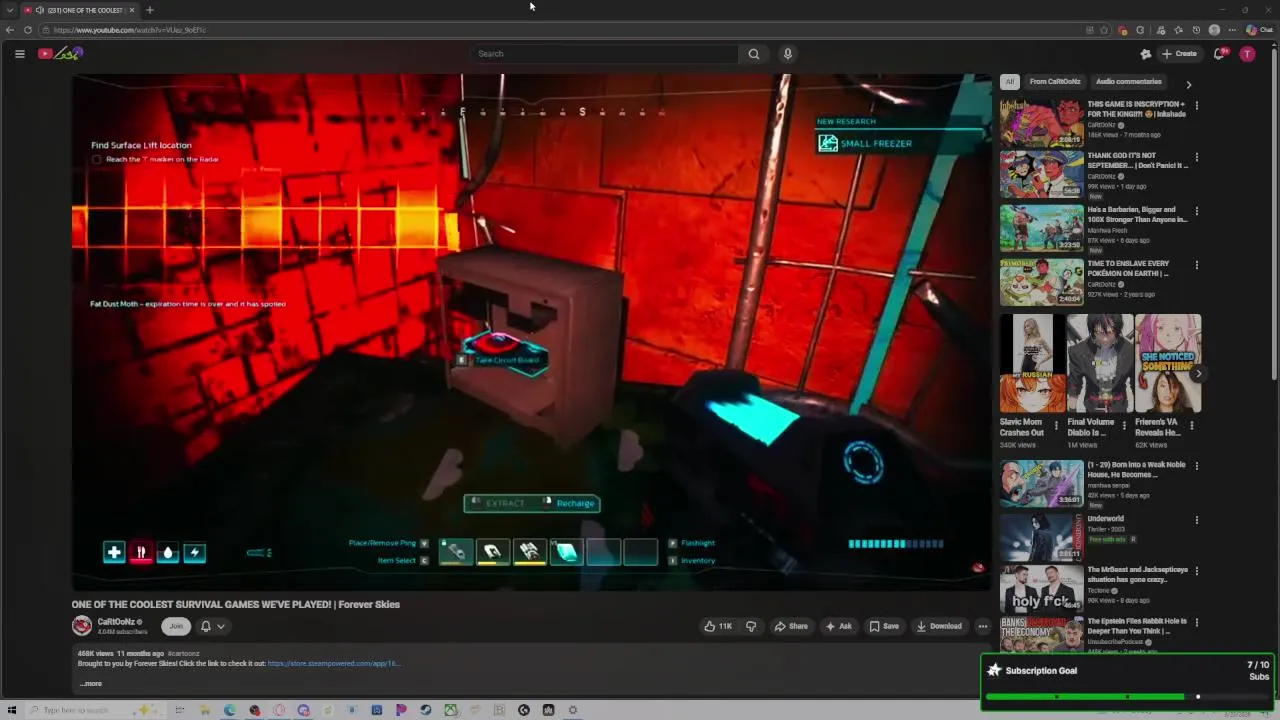
Task: Open the settings gear on the taskbar
Action: point(573,710)
